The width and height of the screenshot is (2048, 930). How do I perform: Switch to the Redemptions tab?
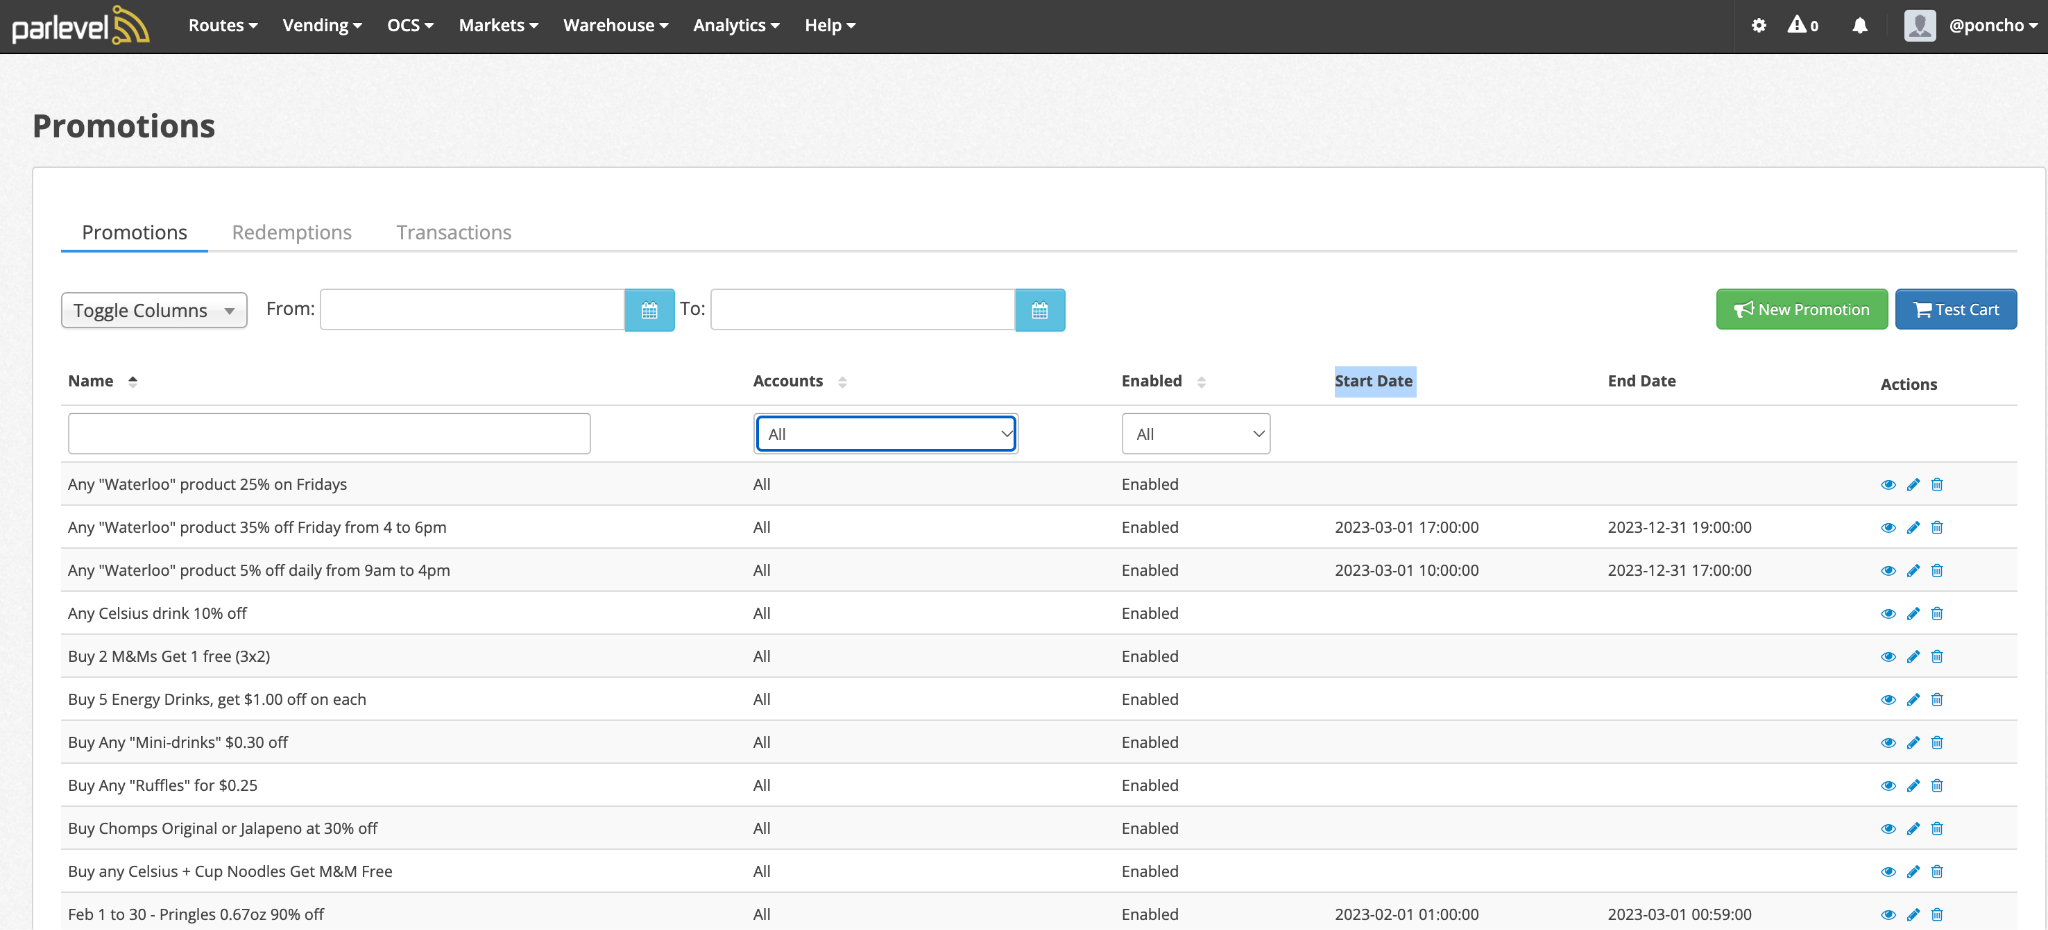click(292, 232)
